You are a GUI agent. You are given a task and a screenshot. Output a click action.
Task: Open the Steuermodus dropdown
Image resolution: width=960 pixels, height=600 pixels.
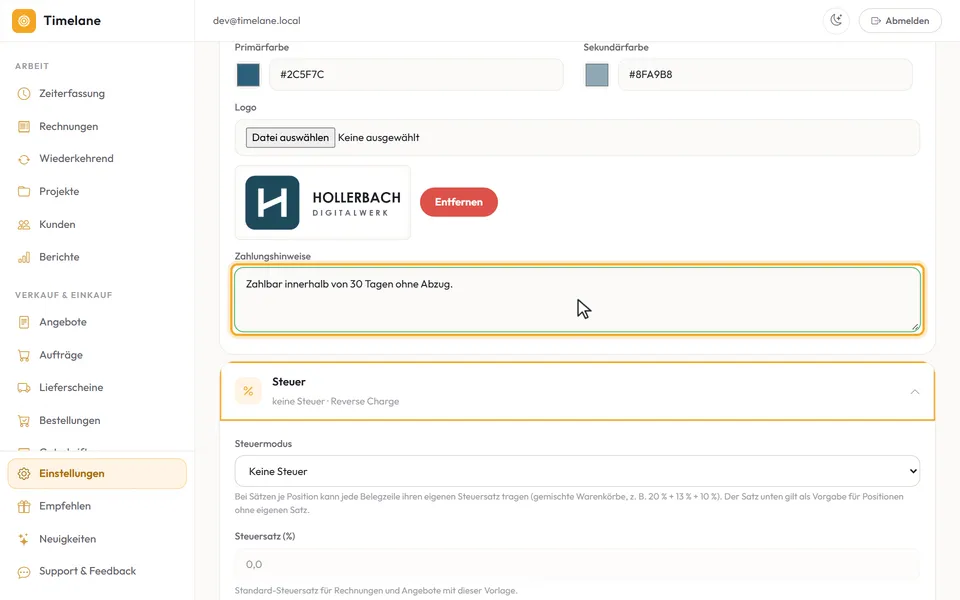coord(577,471)
